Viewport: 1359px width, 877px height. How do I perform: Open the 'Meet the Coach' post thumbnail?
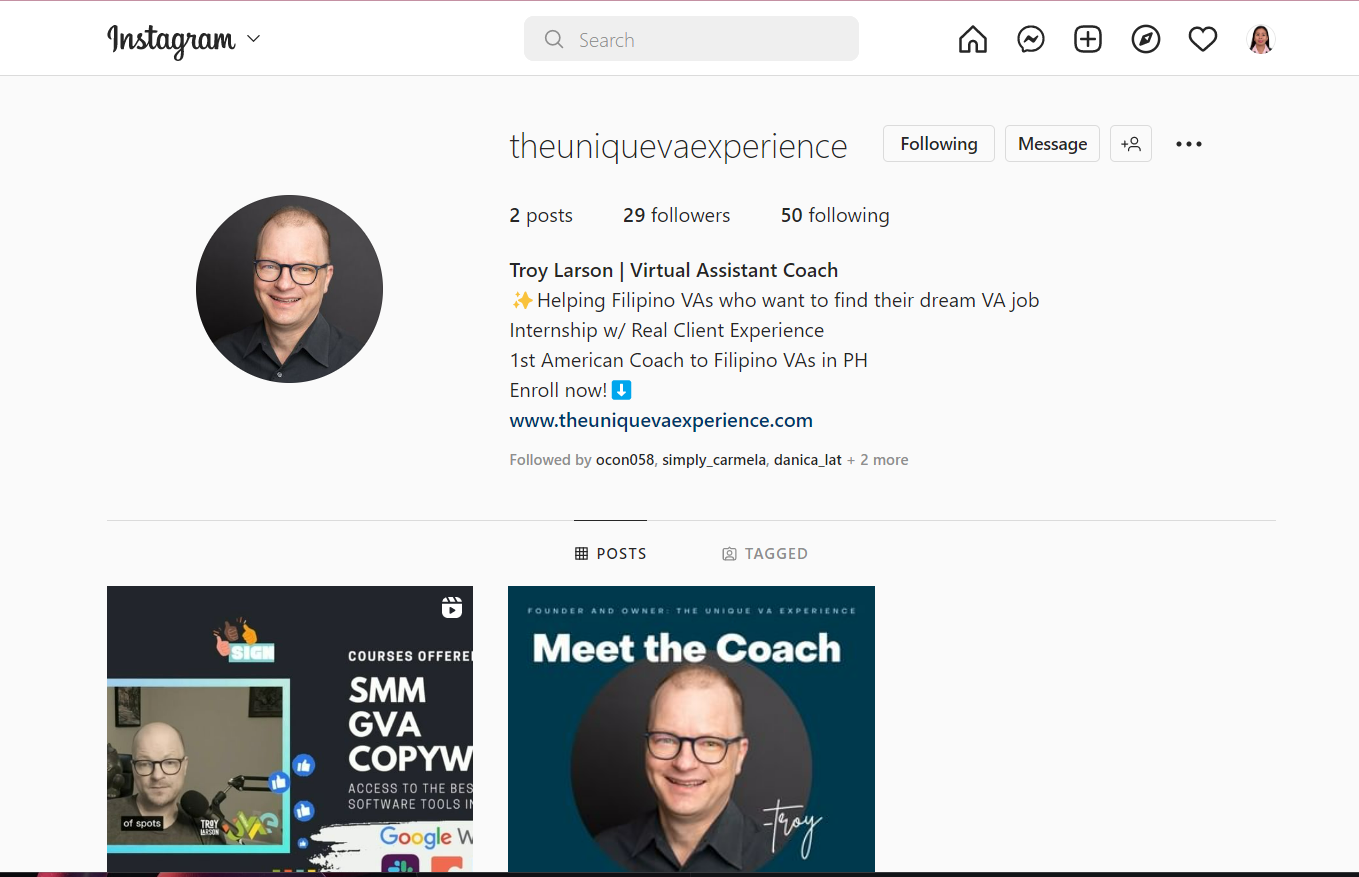[691, 729]
